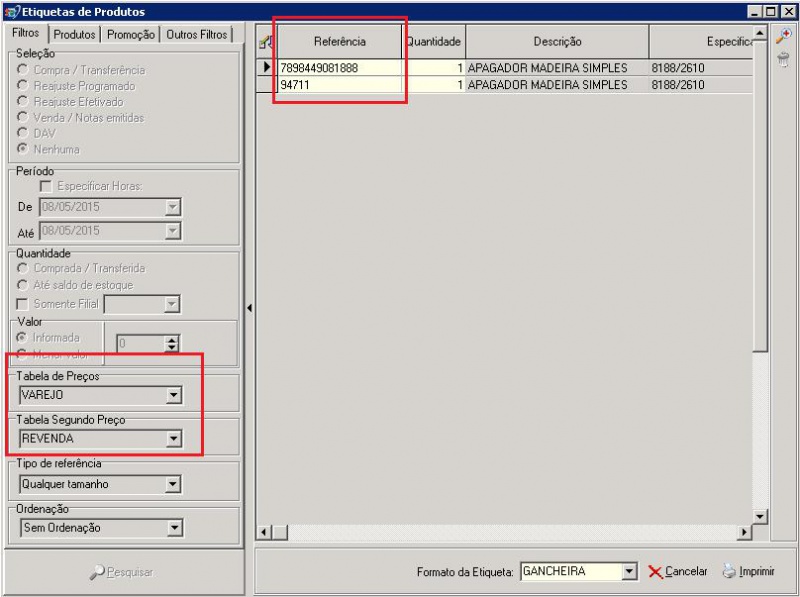Click the add item magnifier icon
Image resolution: width=800 pixels, height=597 pixels.
coord(783,35)
